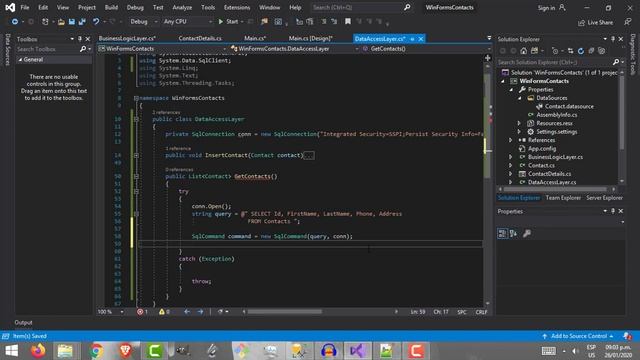Click the error count icon in editor
Screen dimensions: 640x360
pos(140,312)
